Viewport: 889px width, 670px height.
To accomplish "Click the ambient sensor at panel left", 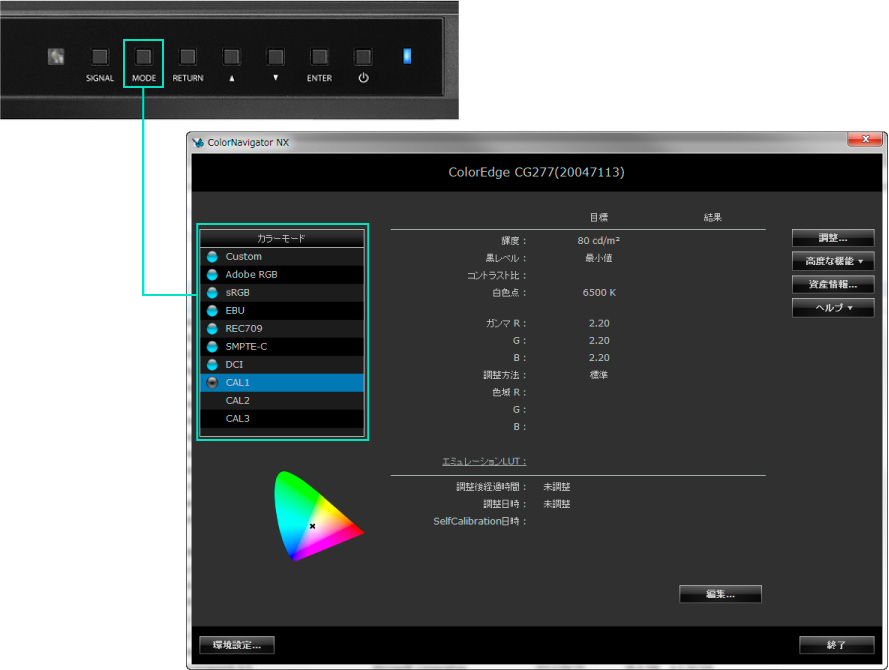I will 56,57.
